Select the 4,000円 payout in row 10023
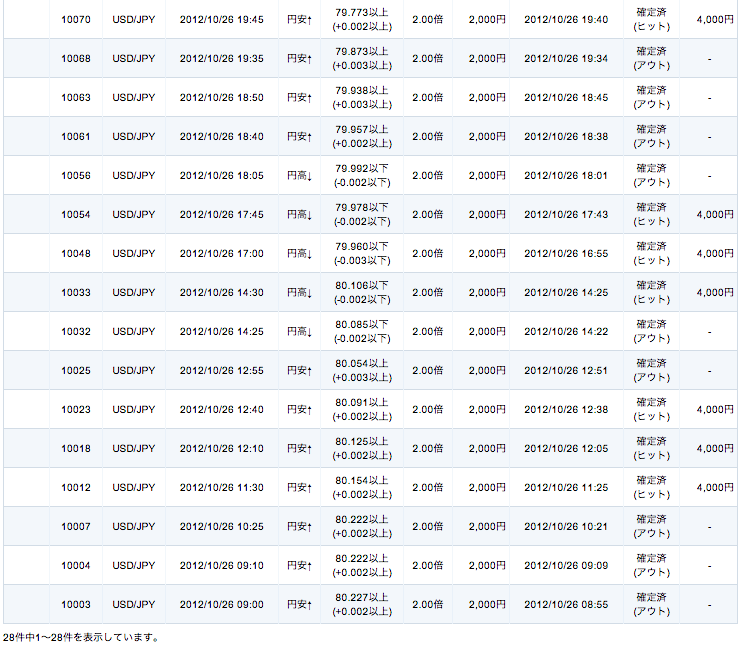 [714, 410]
